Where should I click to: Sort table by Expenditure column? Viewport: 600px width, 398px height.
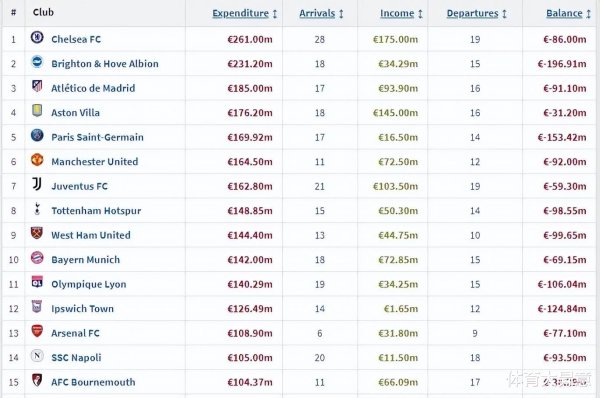241,13
